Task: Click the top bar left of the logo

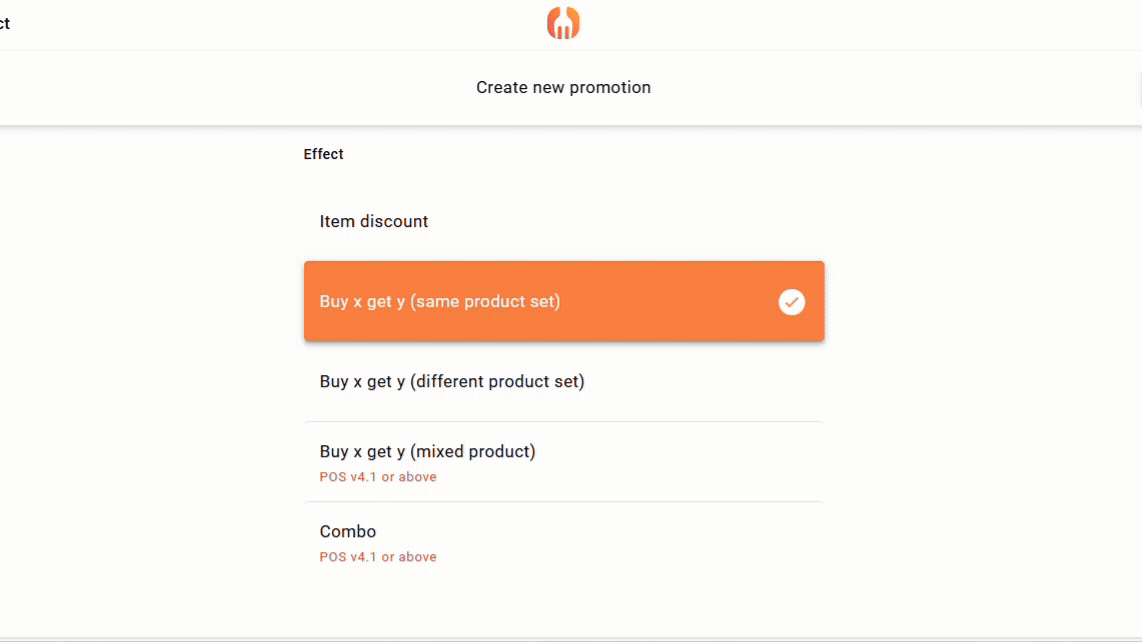Action: (280, 24)
